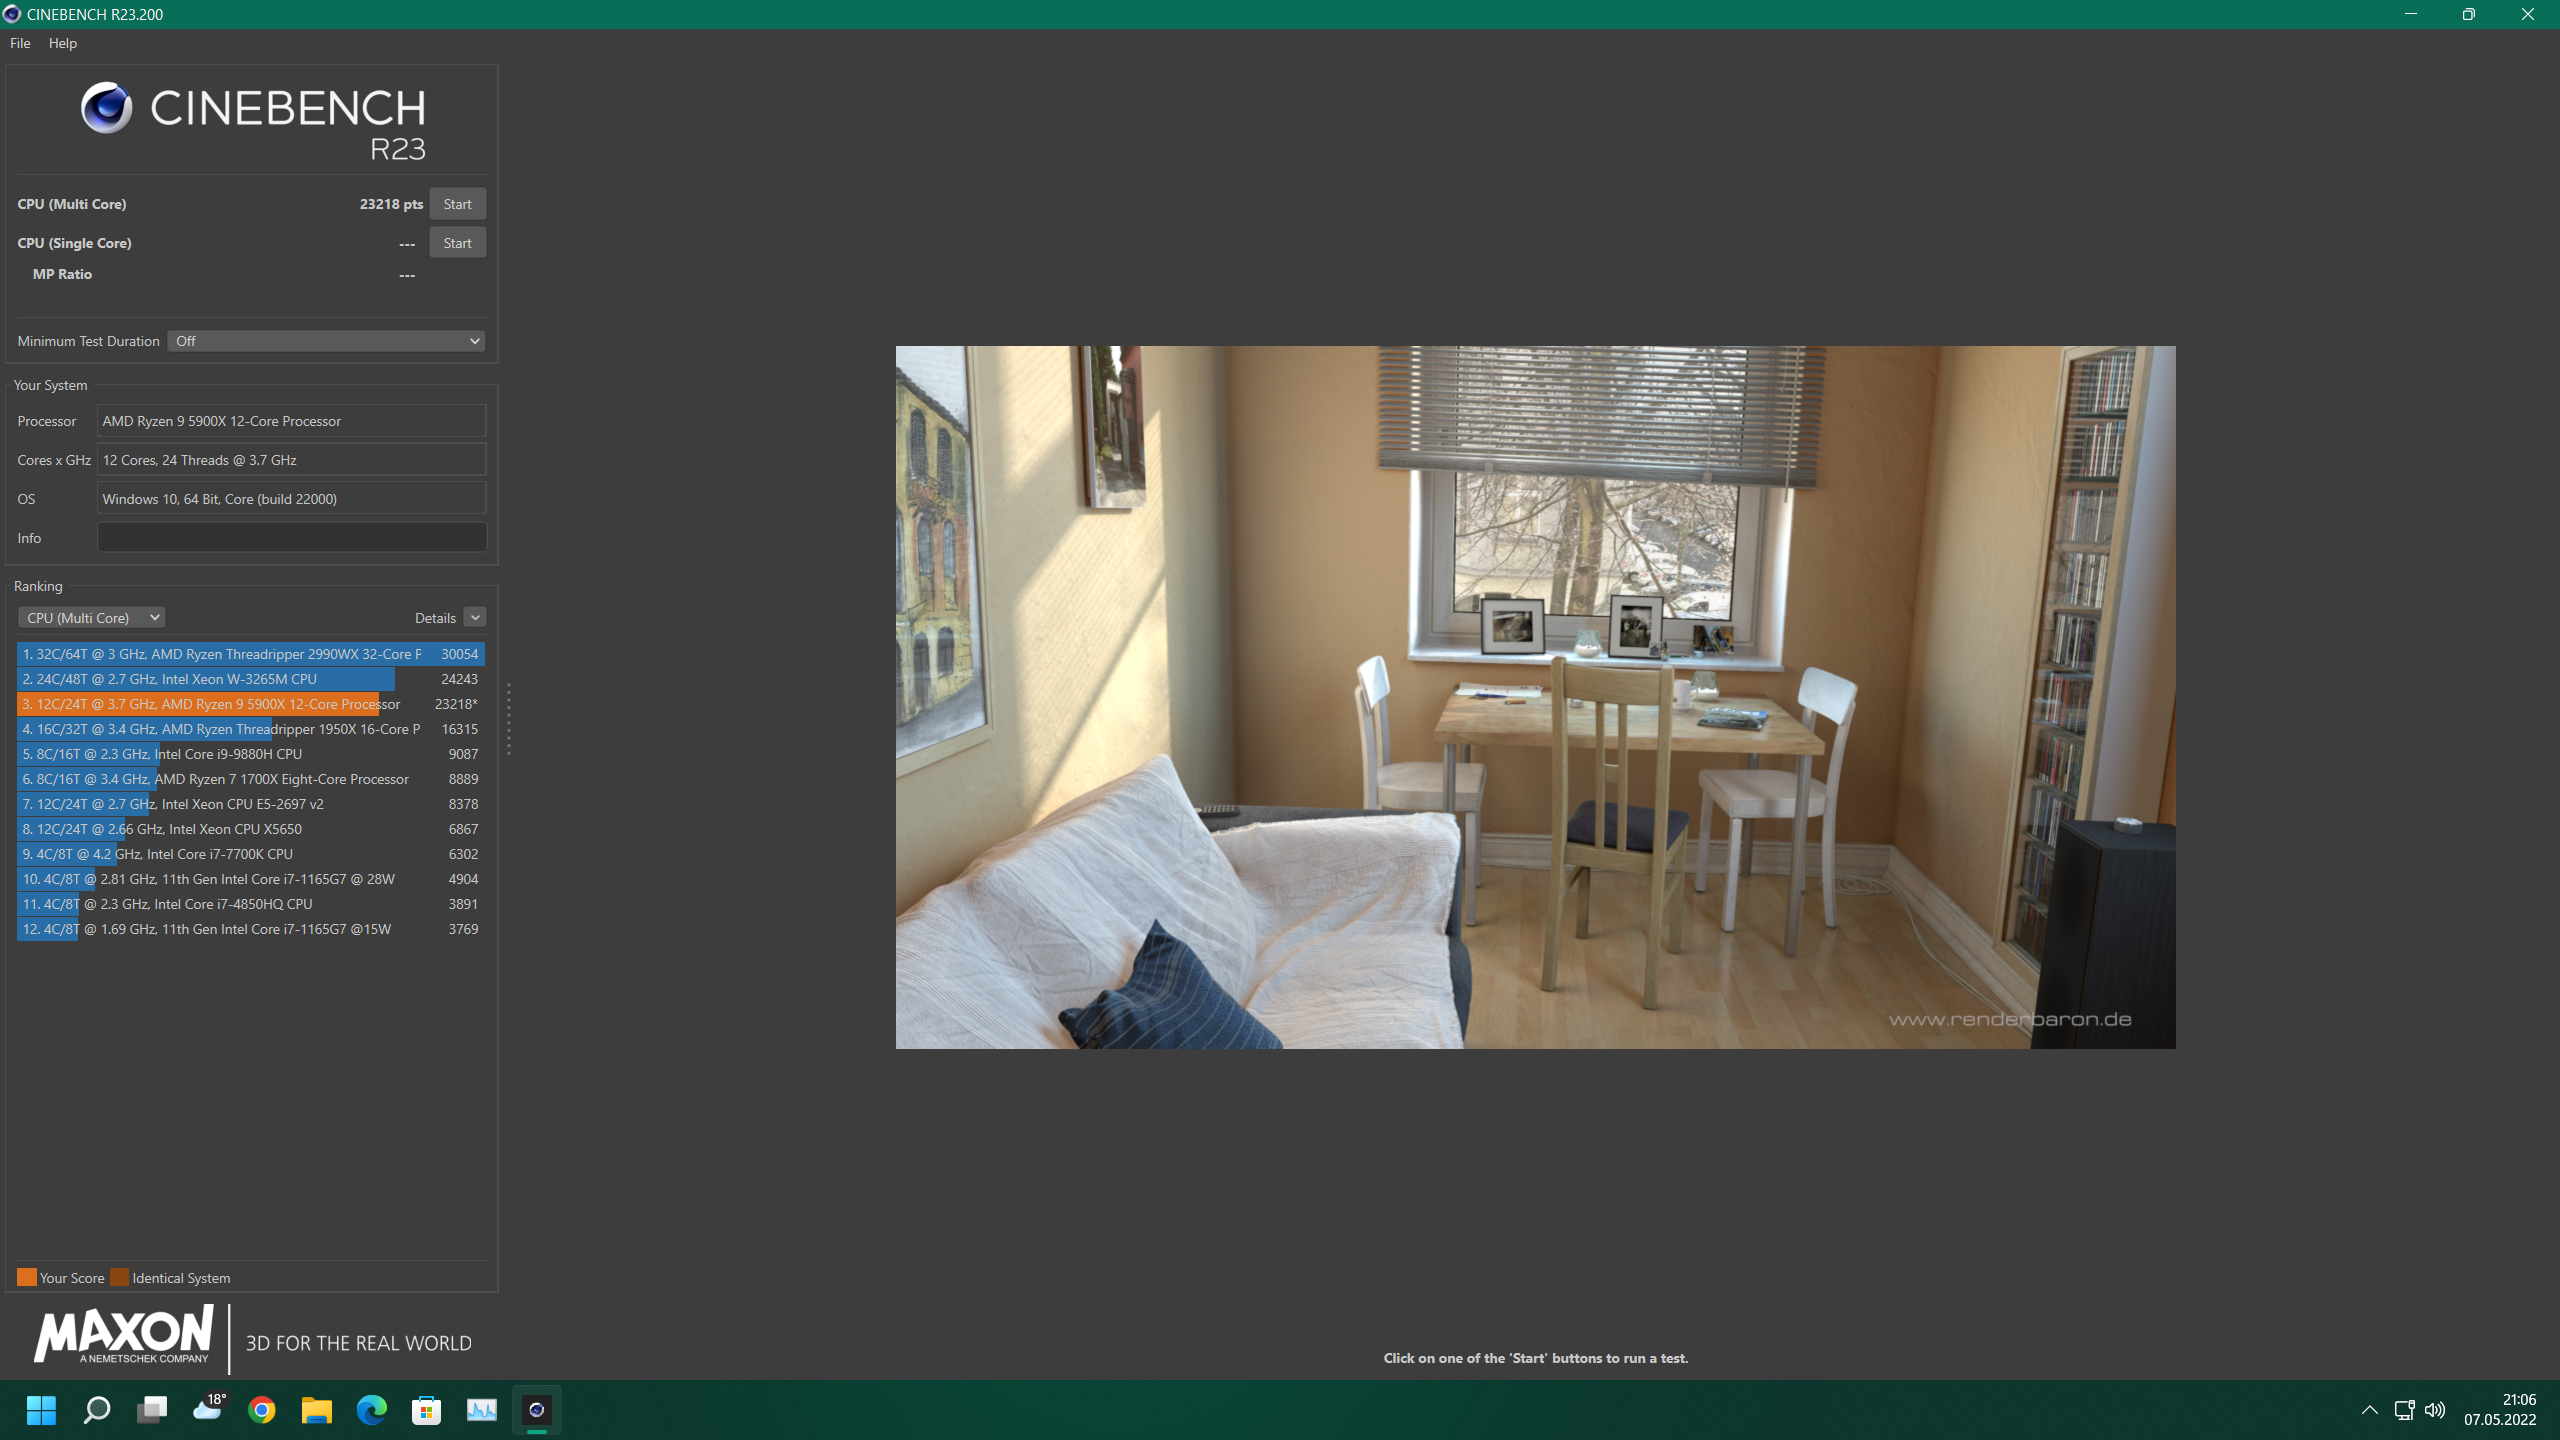Open the volume speaker tray icon
The image size is (2560, 1440).
point(2435,1410)
